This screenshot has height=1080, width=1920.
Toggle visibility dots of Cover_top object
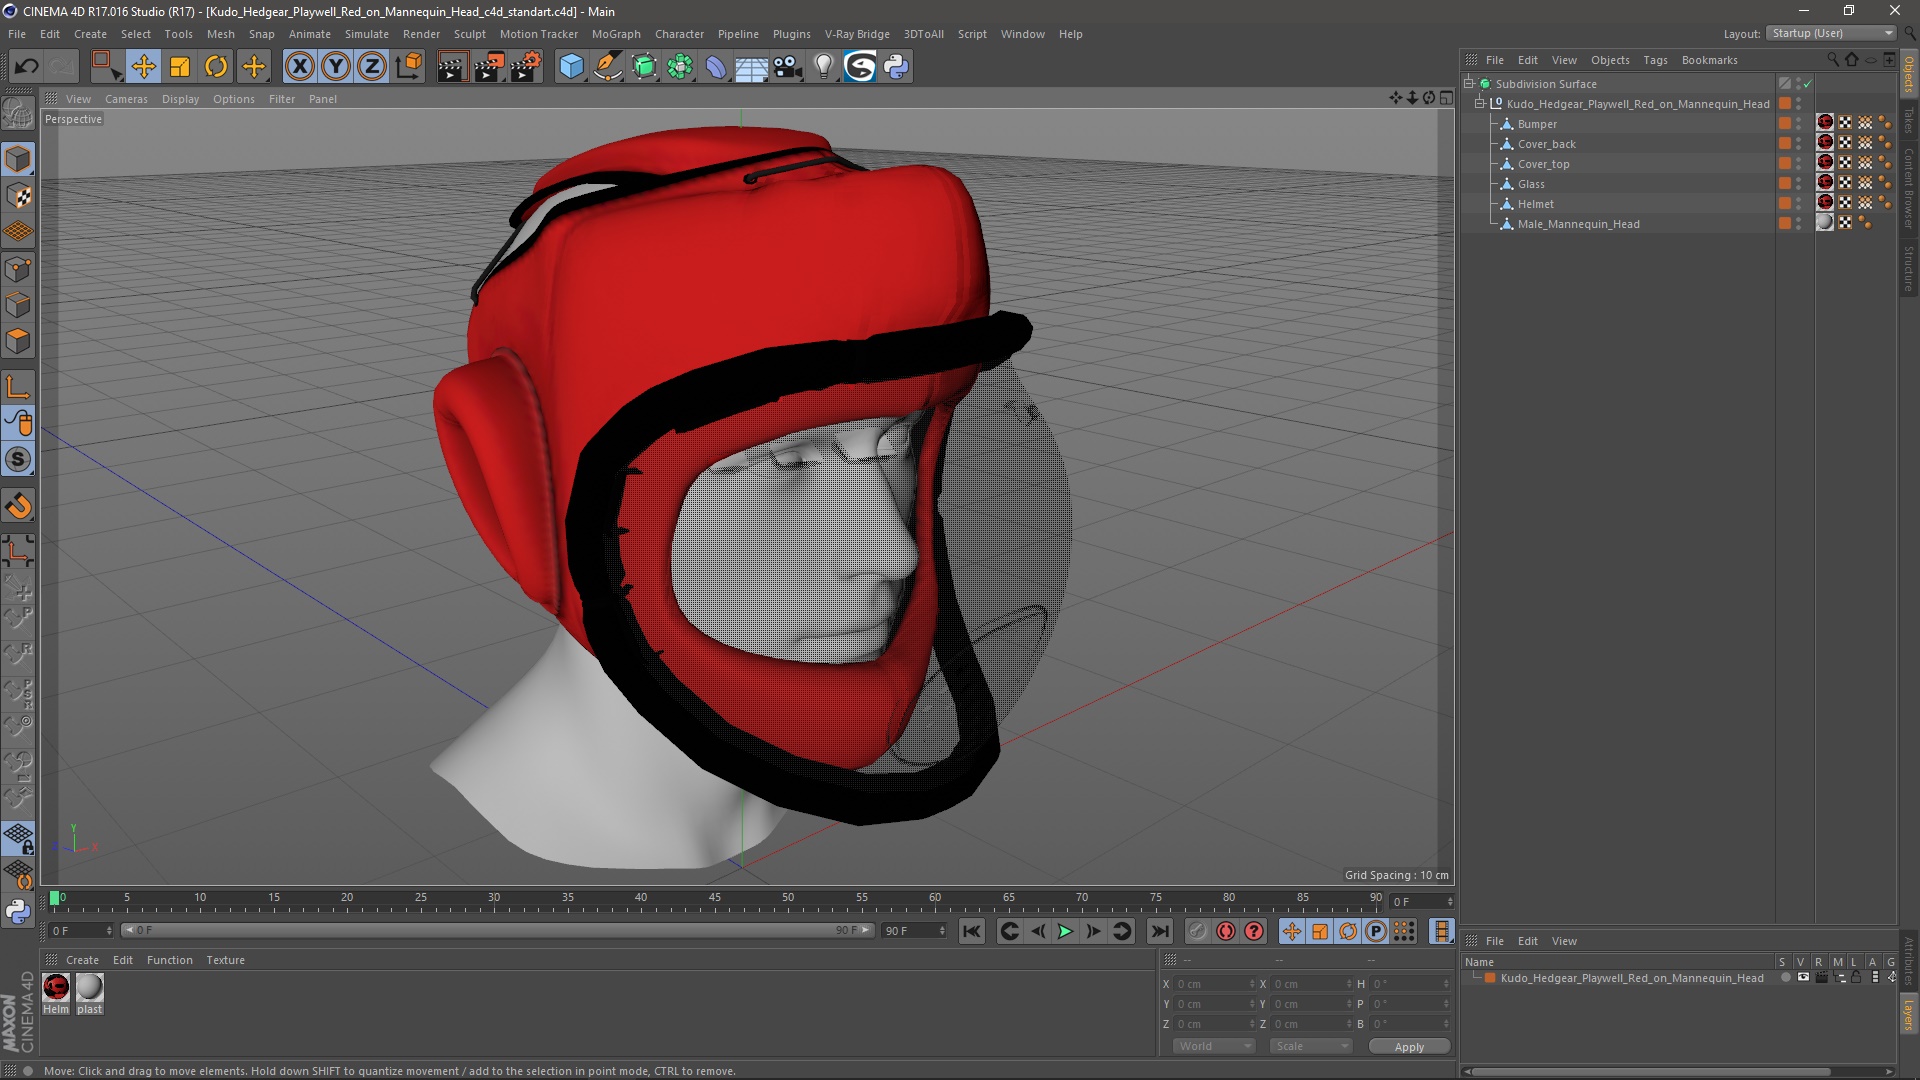(x=1798, y=164)
